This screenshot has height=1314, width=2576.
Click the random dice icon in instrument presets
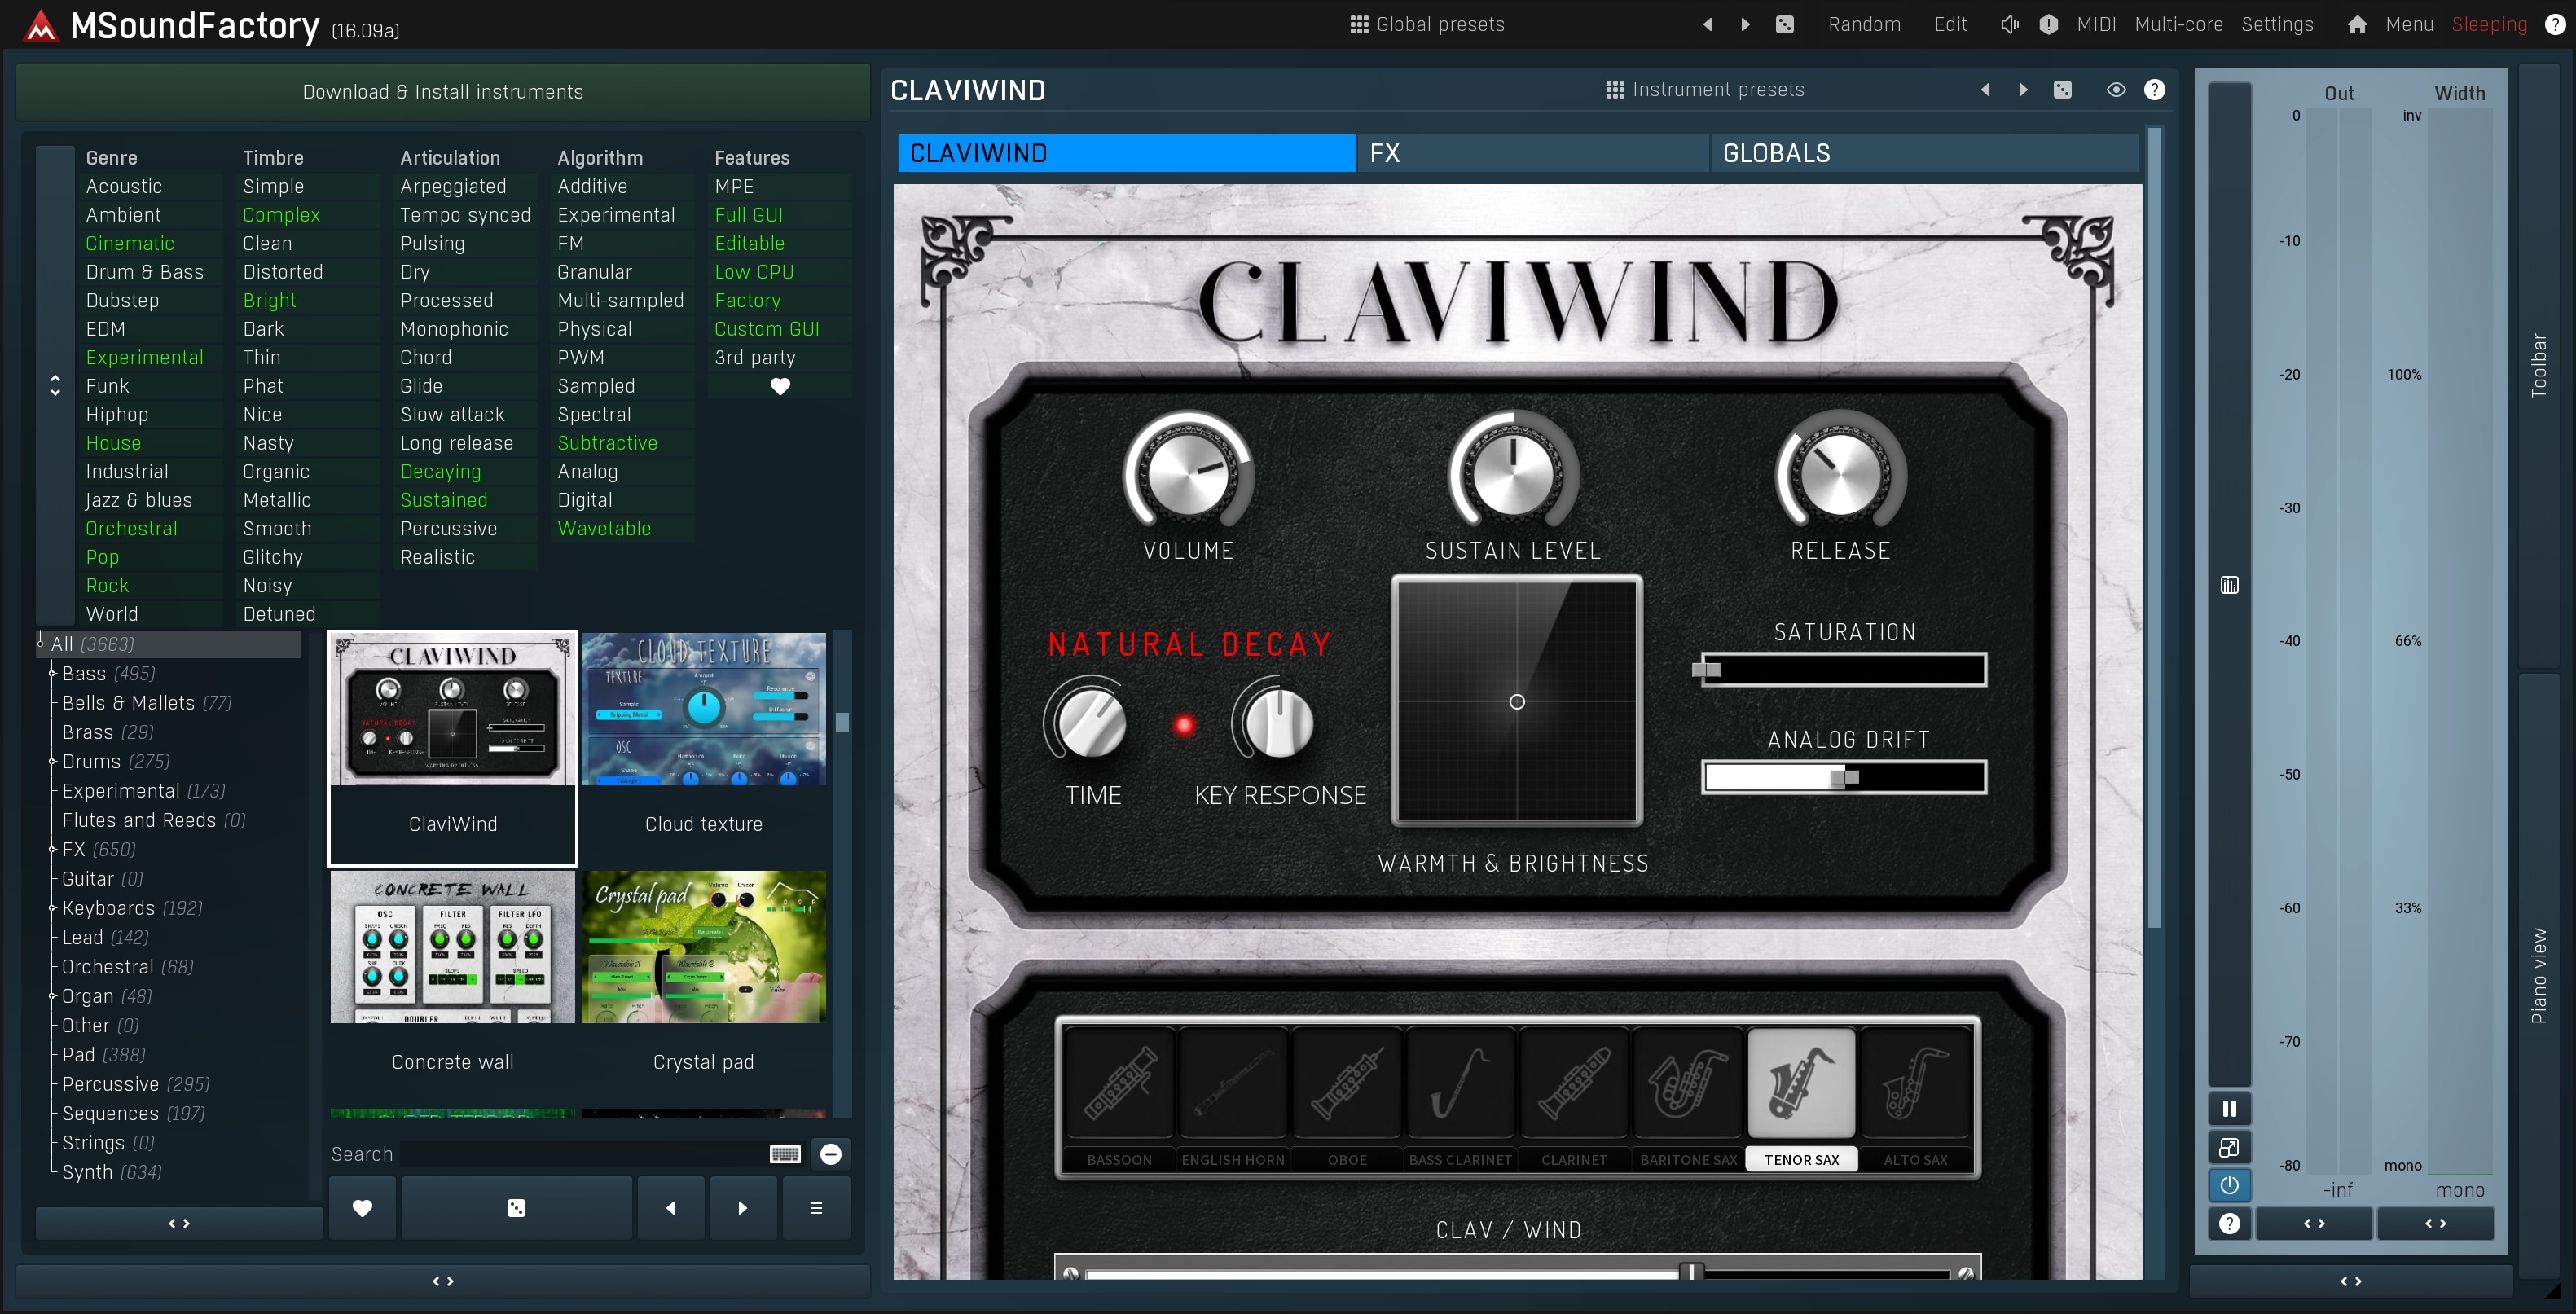coord(2062,90)
